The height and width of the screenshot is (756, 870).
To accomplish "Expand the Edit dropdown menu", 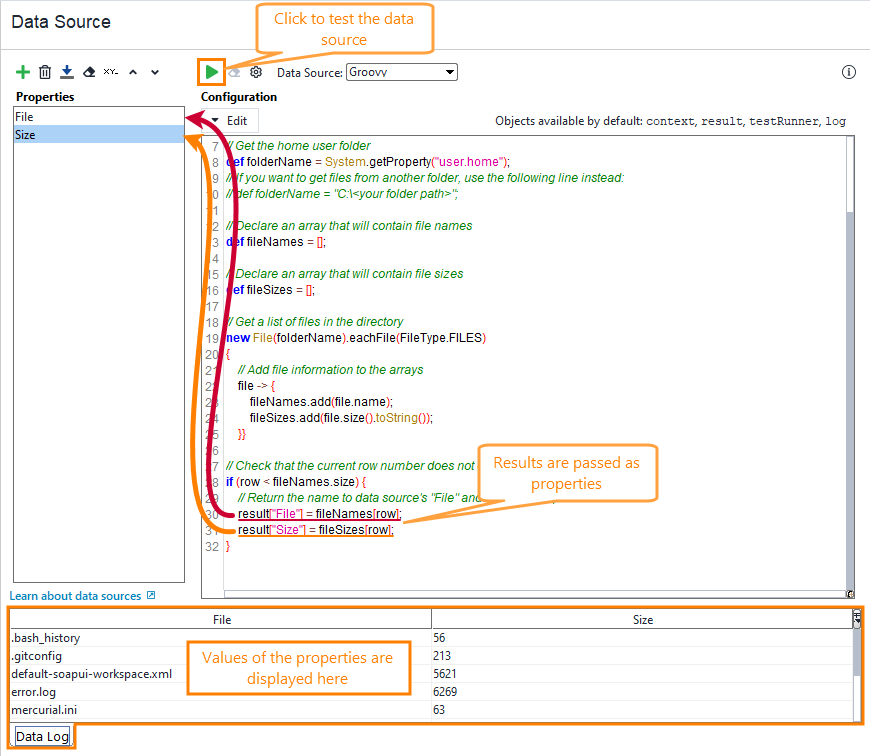I will pyautogui.click(x=229, y=120).
